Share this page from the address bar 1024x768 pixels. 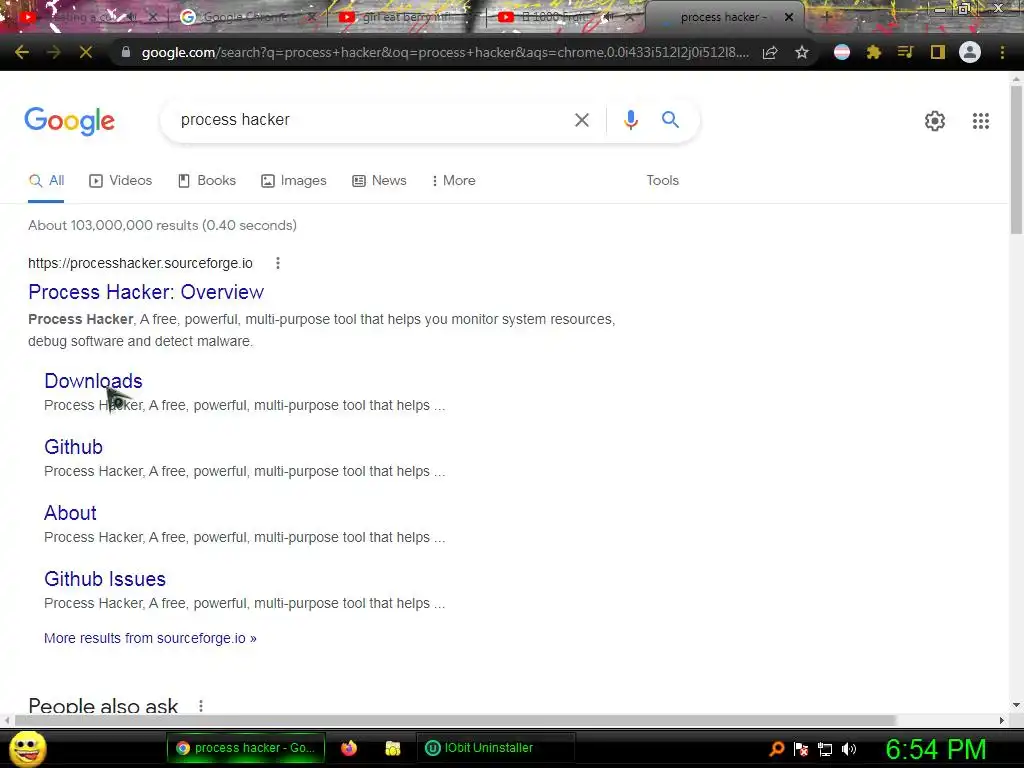point(770,52)
